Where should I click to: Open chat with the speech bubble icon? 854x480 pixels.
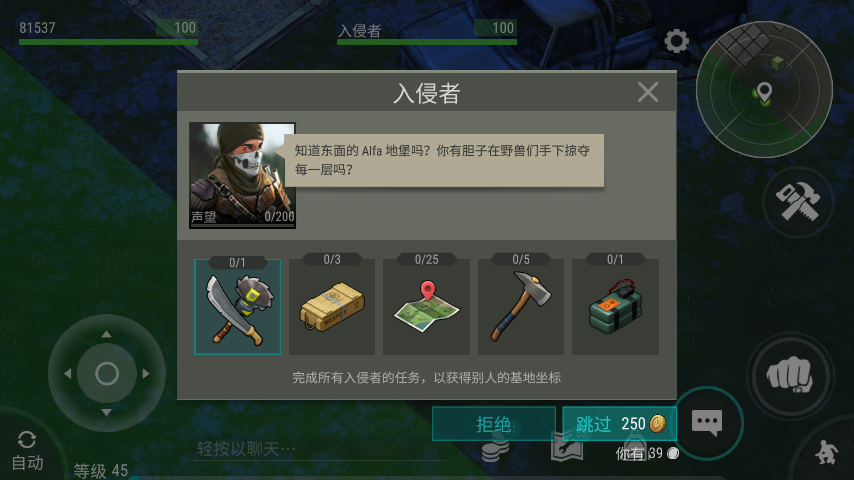(707, 422)
